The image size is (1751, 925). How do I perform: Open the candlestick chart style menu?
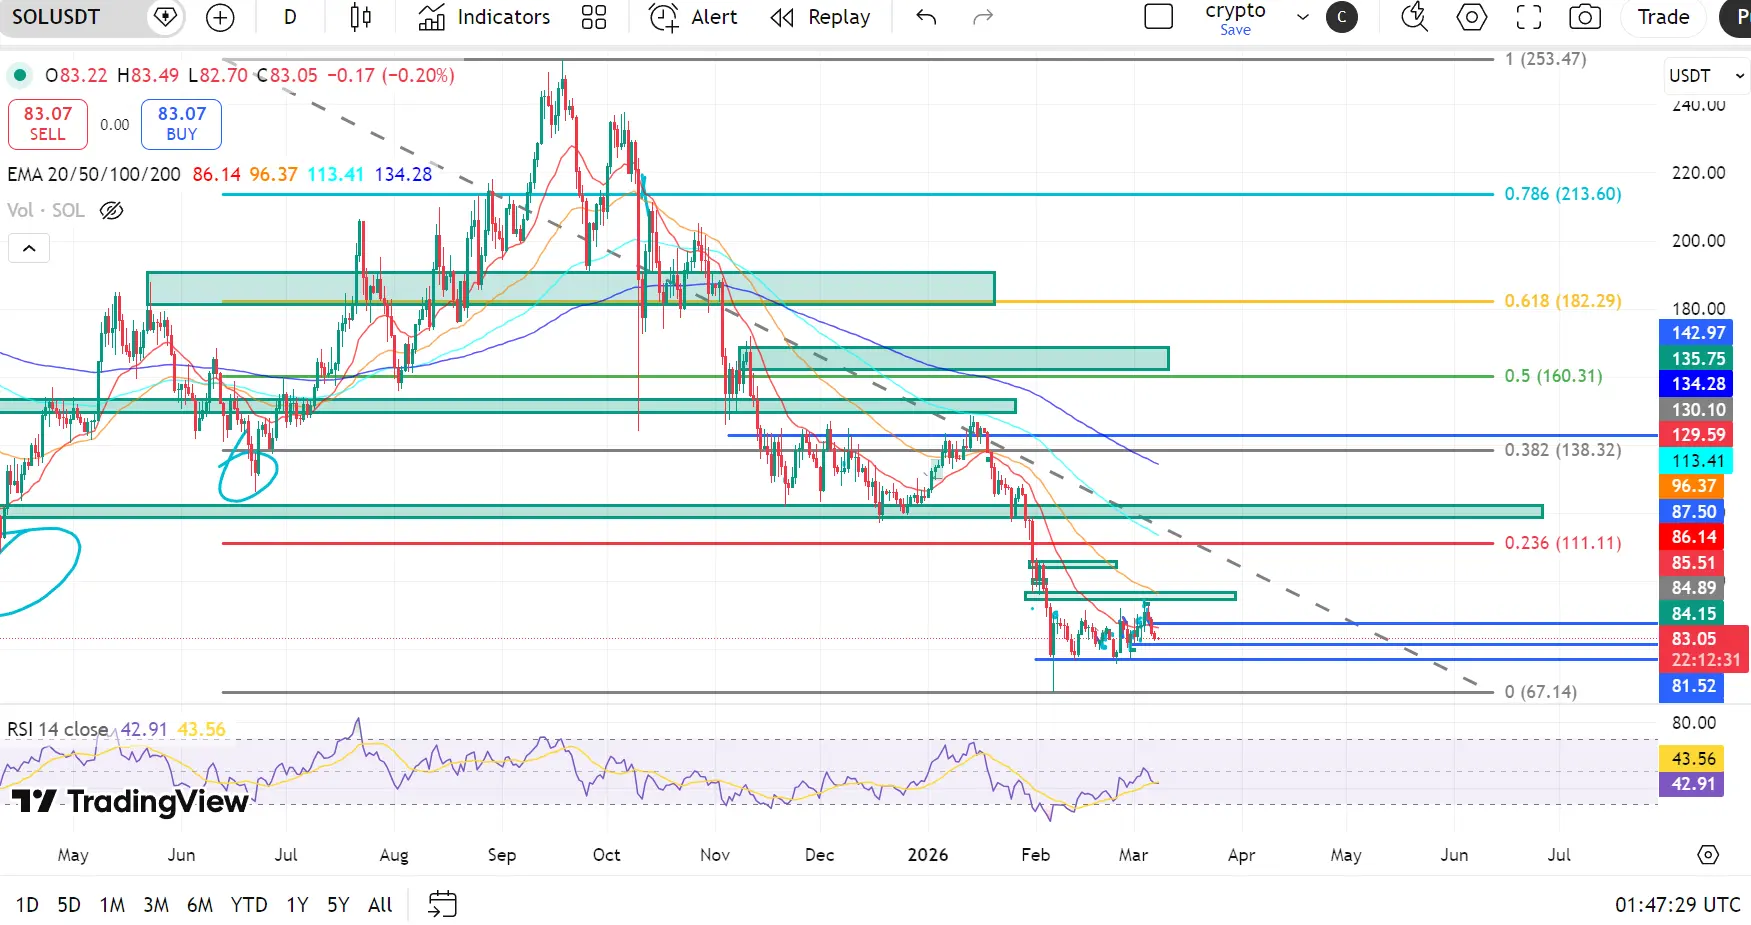click(x=361, y=17)
